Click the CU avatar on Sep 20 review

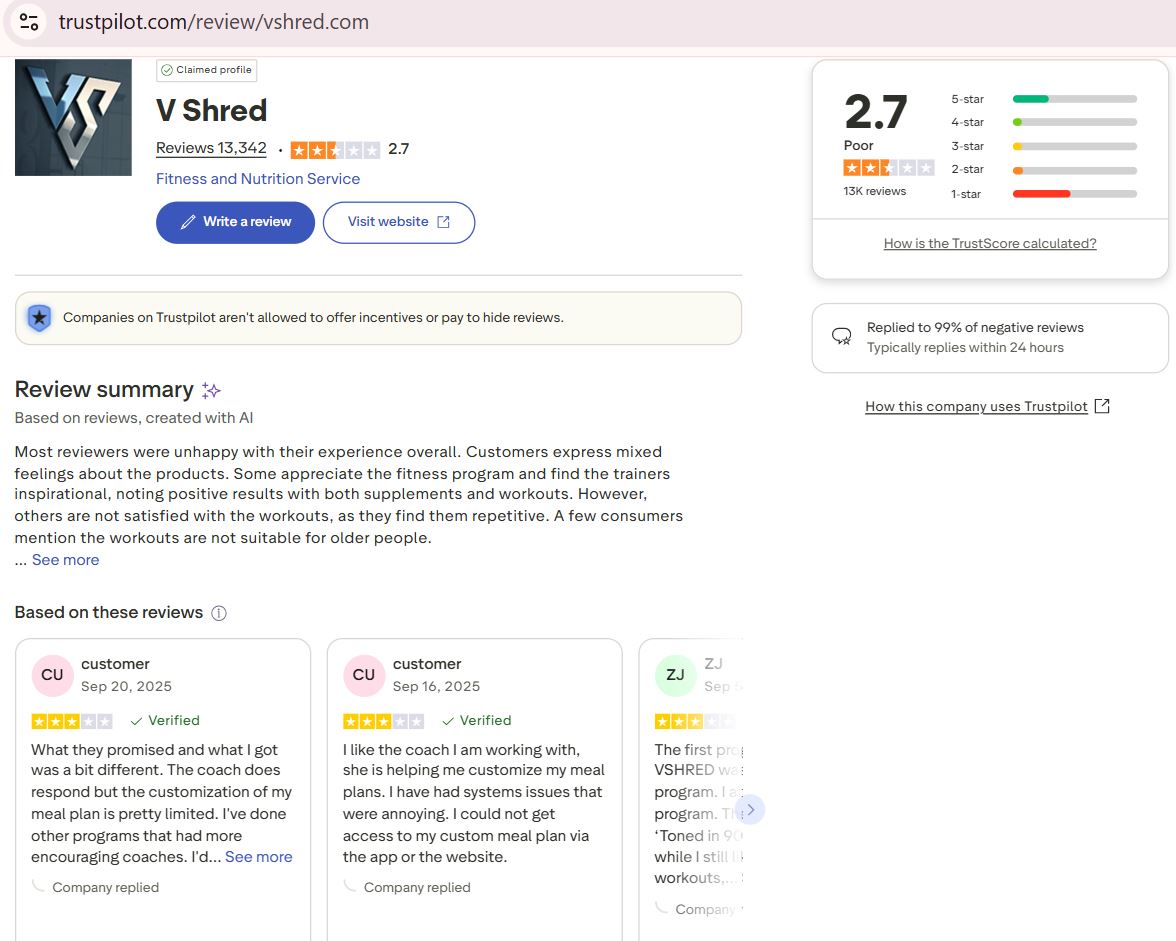[x=52, y=675]
